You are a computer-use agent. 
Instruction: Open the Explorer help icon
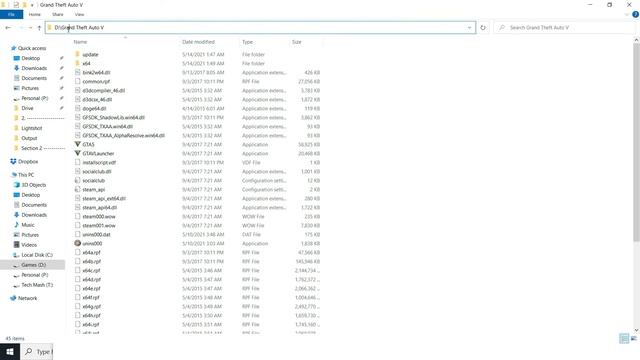point(635,14)
